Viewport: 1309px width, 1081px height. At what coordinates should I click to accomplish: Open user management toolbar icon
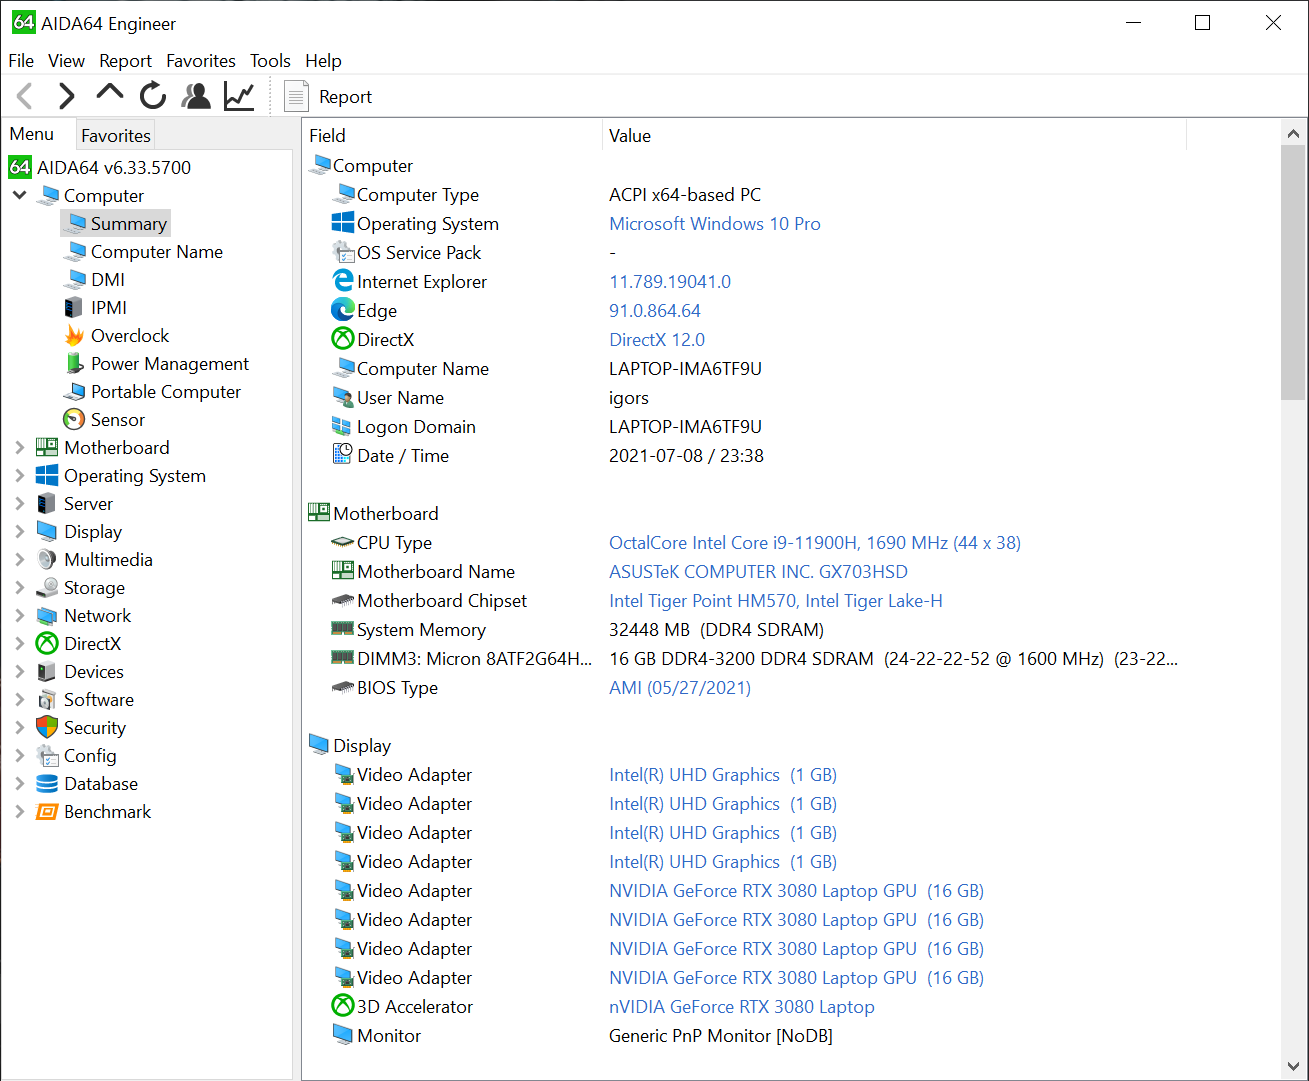pos(196,96)
